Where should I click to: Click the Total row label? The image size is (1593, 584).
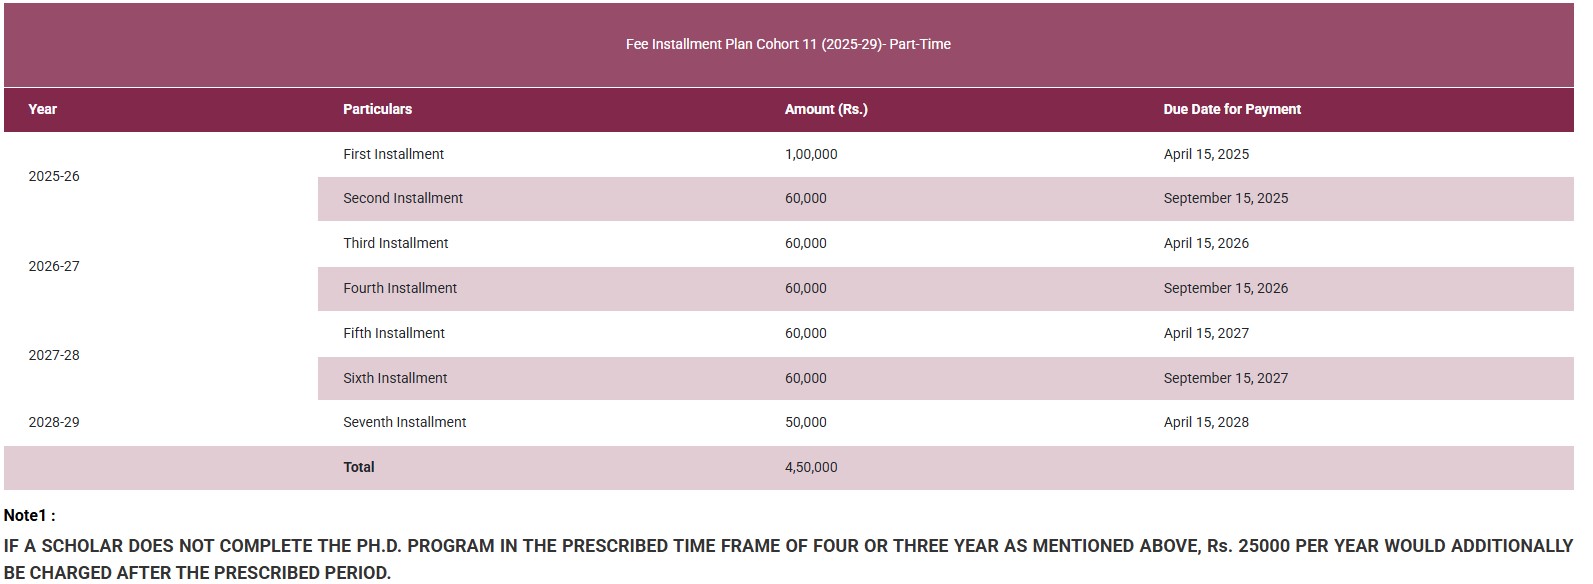click(x=359, y=467)
